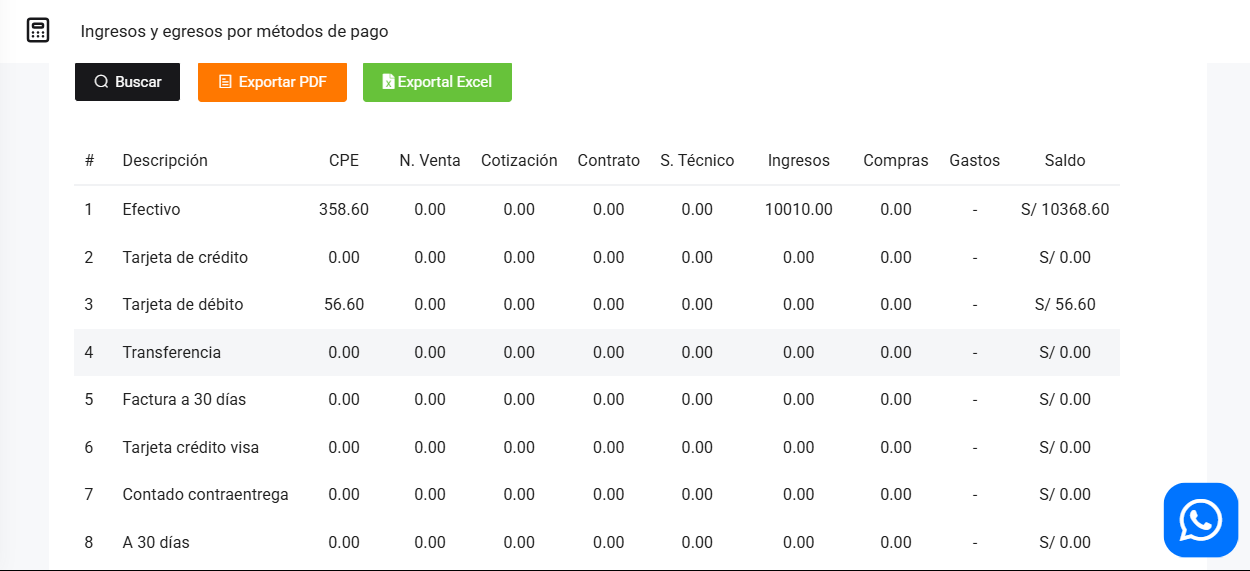The image size is (1250, 571).
Task: Select the Contado contraentrega row
Action: tap(205, 495)
